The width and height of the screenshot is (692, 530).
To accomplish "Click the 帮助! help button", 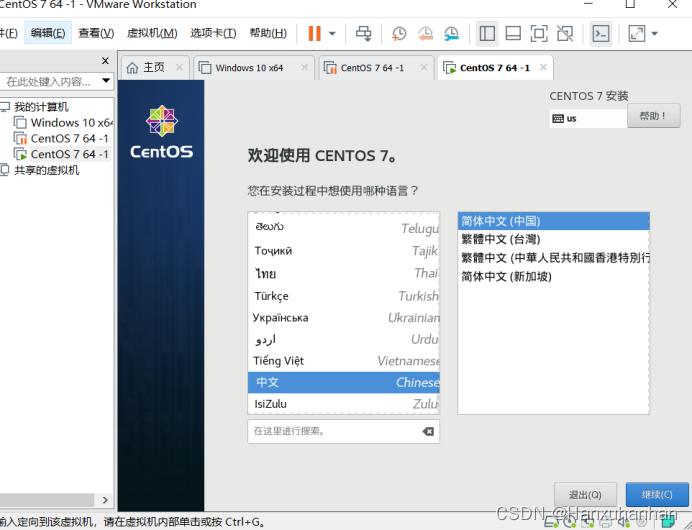I will pyautogui.click(x=654, y=116).
